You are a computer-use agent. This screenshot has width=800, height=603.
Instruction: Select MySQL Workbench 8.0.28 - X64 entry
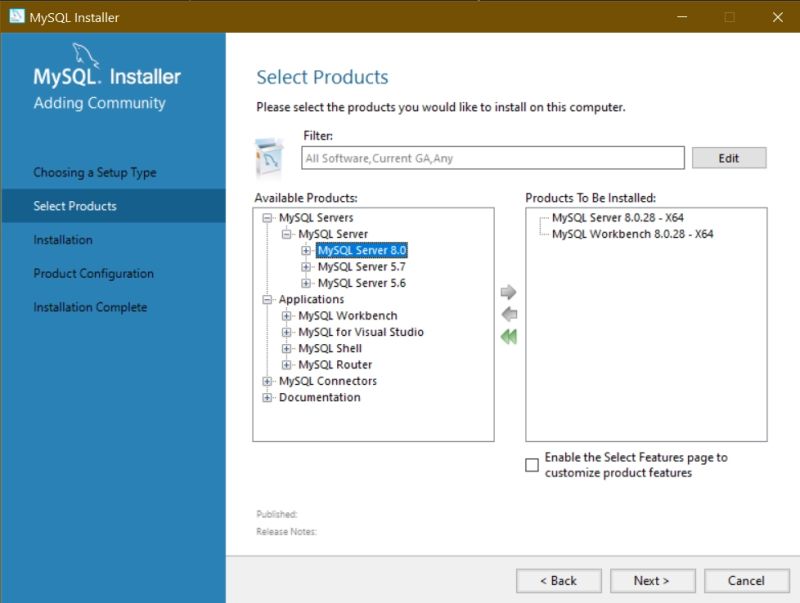(x=633, y=234)
